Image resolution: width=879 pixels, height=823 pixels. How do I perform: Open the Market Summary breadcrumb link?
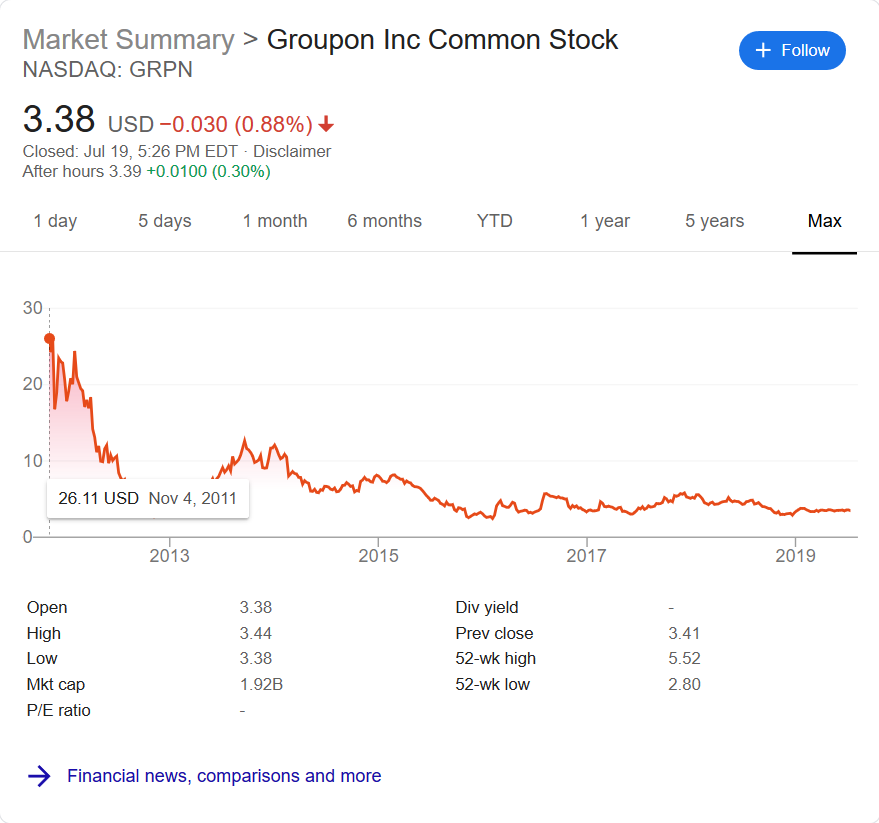(x=128, y=40)
